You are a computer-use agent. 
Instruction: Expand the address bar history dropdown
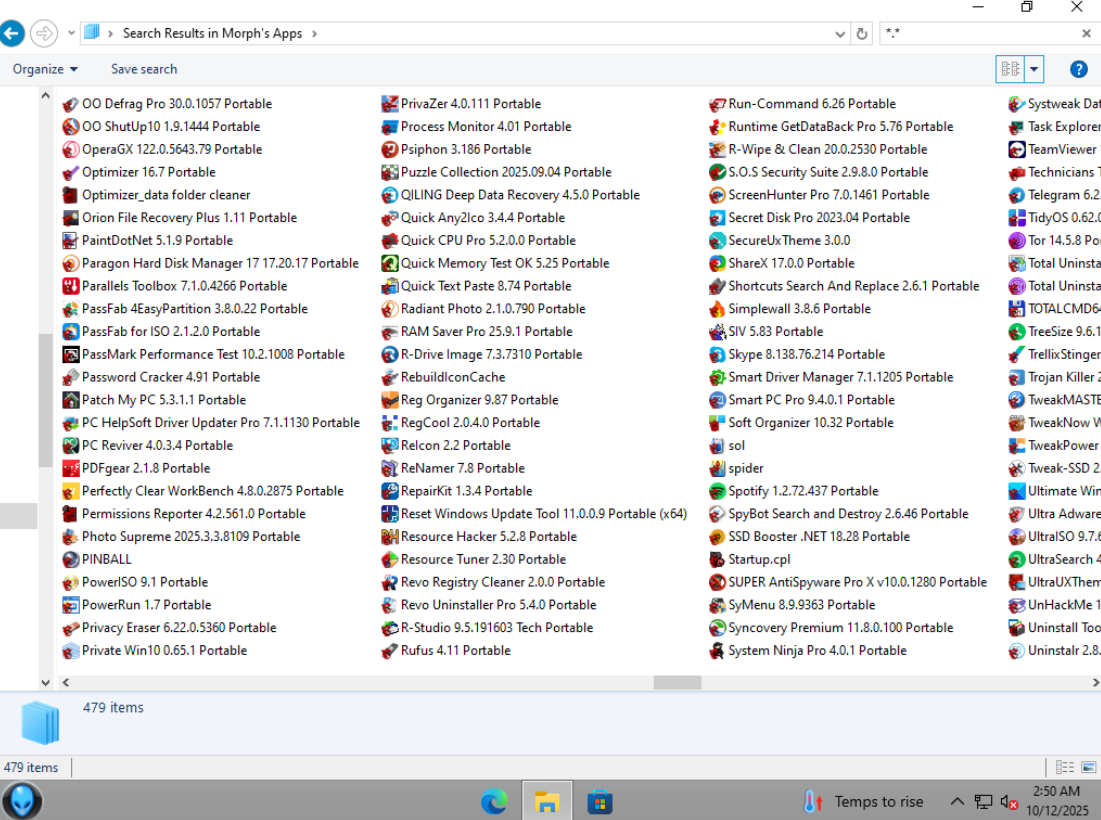pyautogui.click(x=840, y=34)
